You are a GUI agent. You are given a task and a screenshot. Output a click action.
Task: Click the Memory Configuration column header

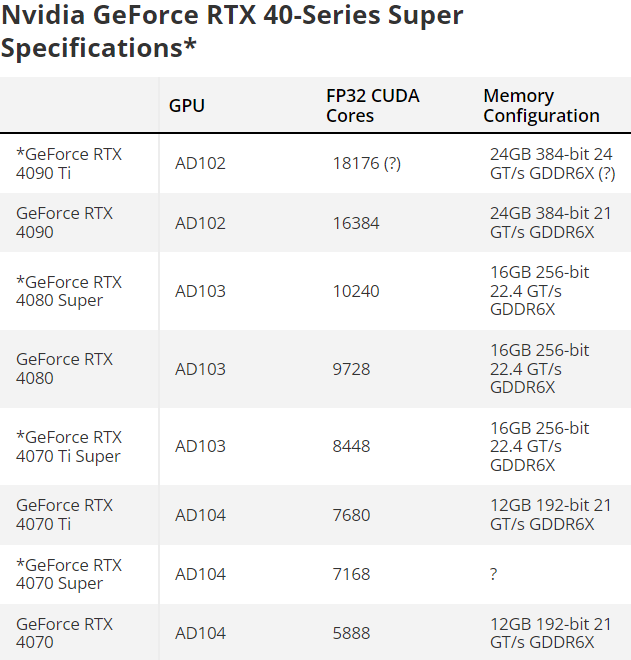541,106
